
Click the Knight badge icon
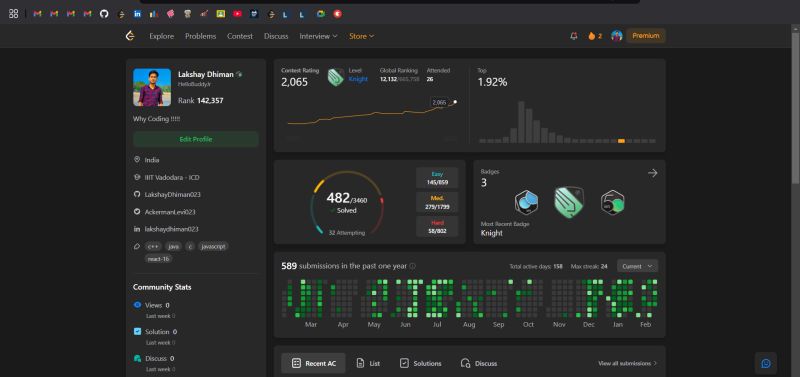point(569,202)
